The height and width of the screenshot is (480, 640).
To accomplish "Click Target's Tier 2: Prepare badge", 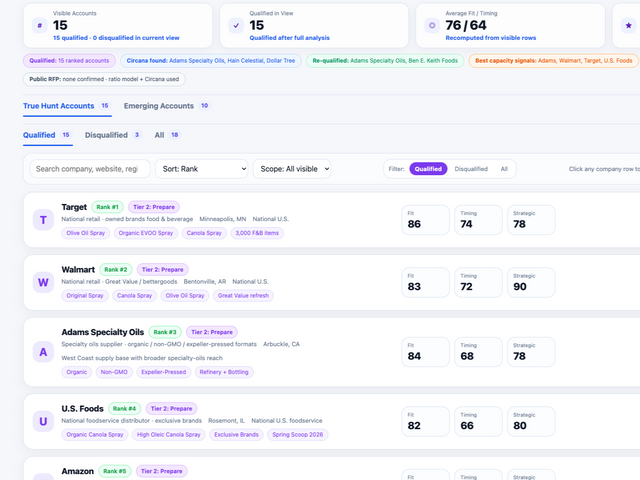I will pyautogui.click(x=154, y=207).
